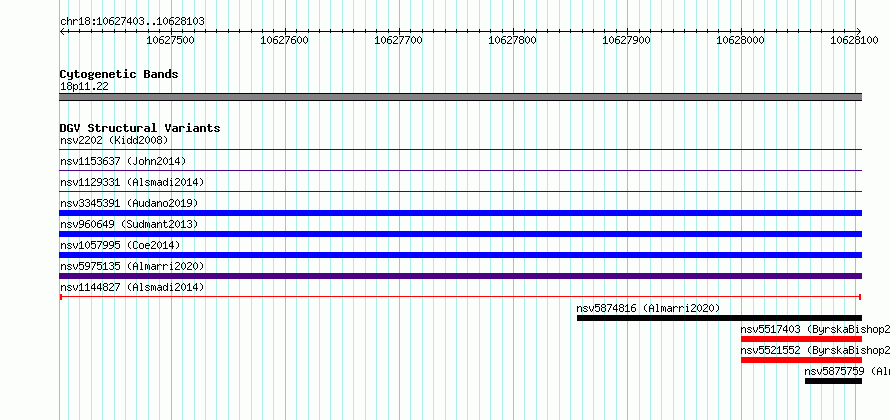Click the black bar under nsv5874816
The image size is (890, 420).
(x=719, y=318)
